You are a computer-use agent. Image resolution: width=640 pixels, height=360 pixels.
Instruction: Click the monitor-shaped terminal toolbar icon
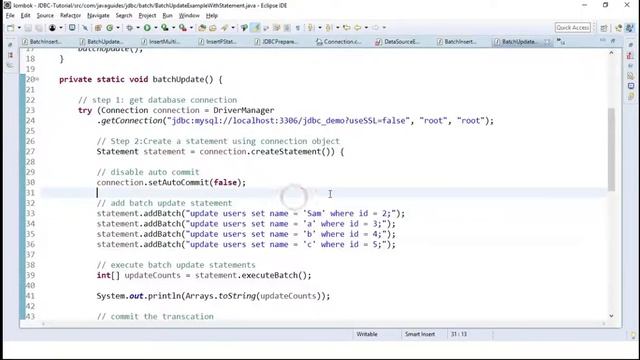[72, 28]
